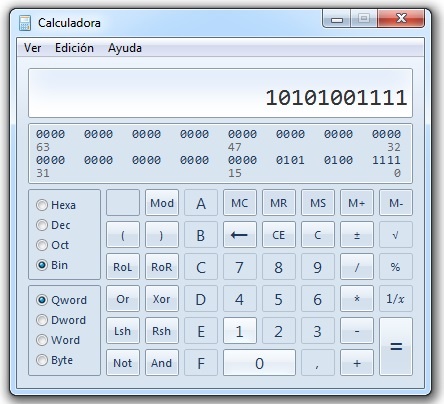Screen dimensions: 444x404
Task: Select the Byte radio option
Action: [x=42, y=360]
